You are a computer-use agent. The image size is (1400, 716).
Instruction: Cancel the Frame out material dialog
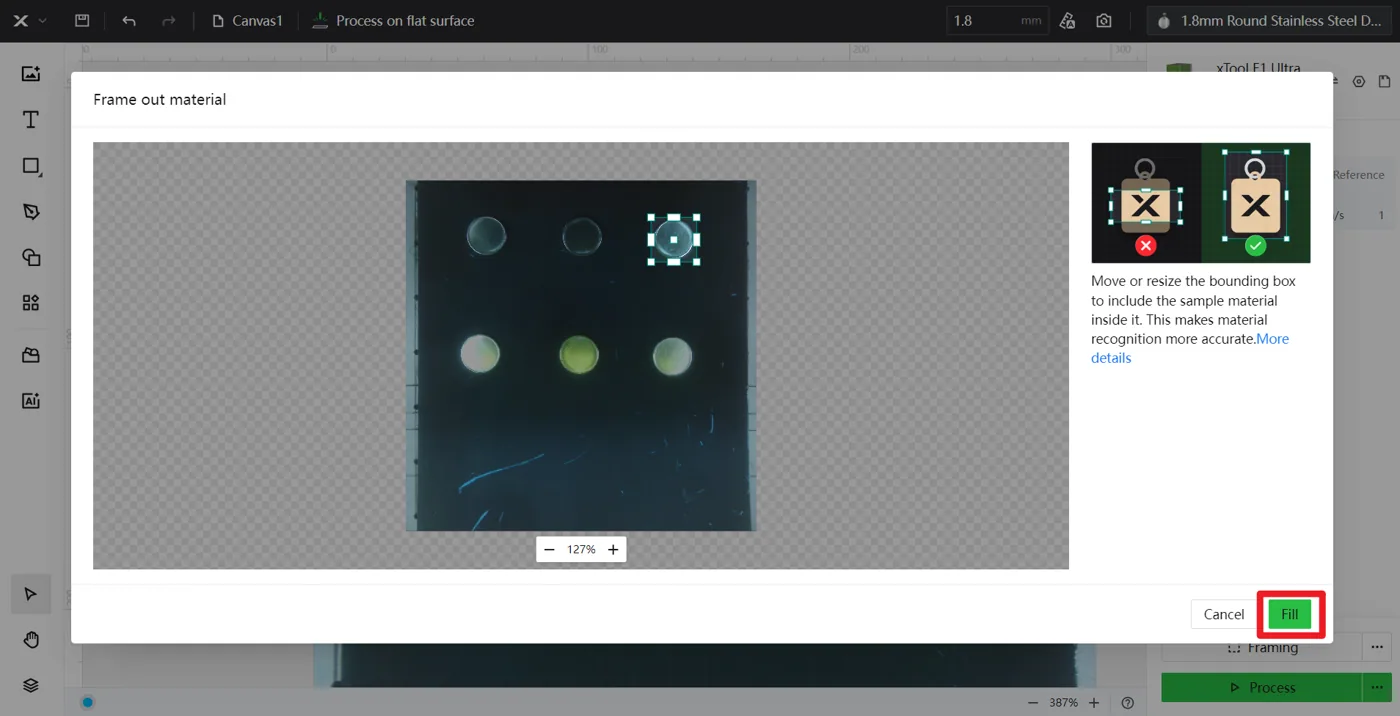(x=1223, y=615)
